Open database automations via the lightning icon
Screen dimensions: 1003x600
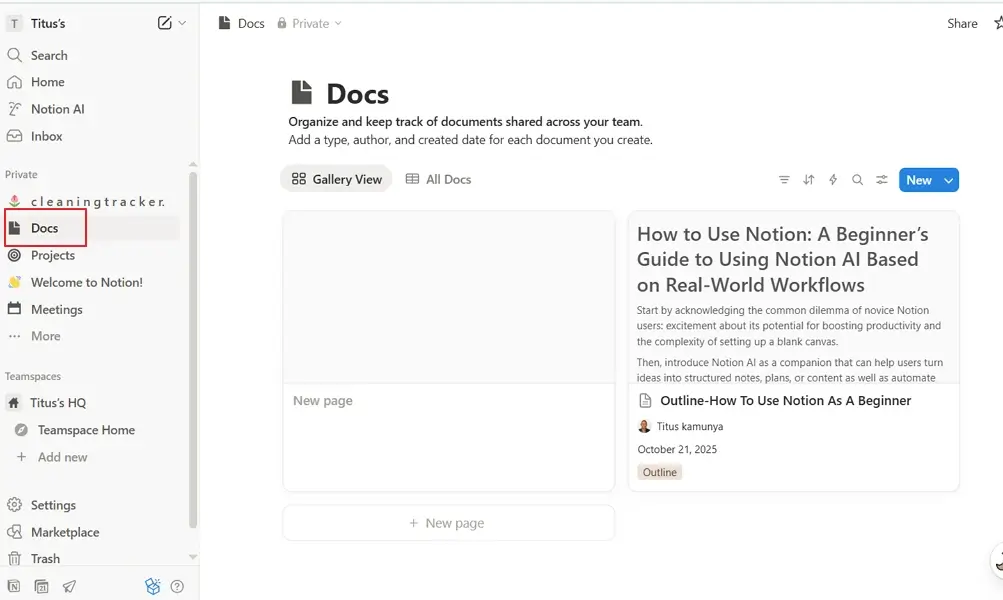point(833,180)
